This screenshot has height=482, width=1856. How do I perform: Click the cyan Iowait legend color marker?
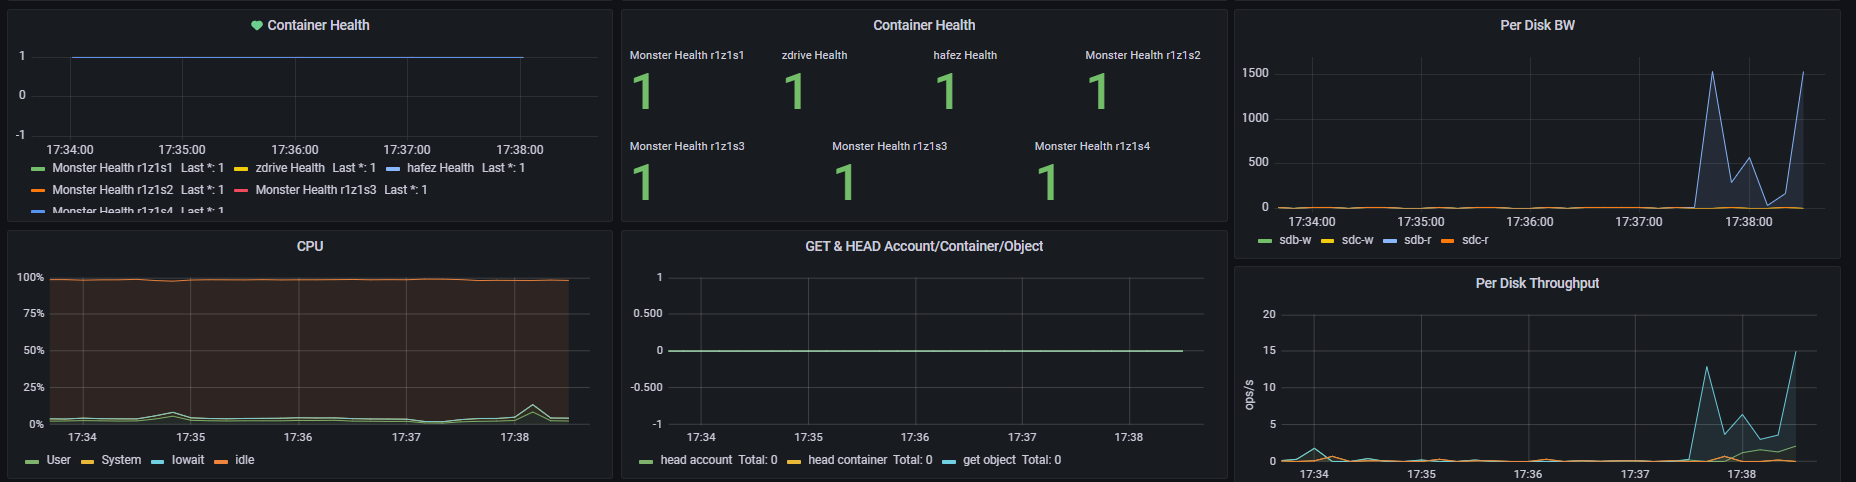click(158, 461)
